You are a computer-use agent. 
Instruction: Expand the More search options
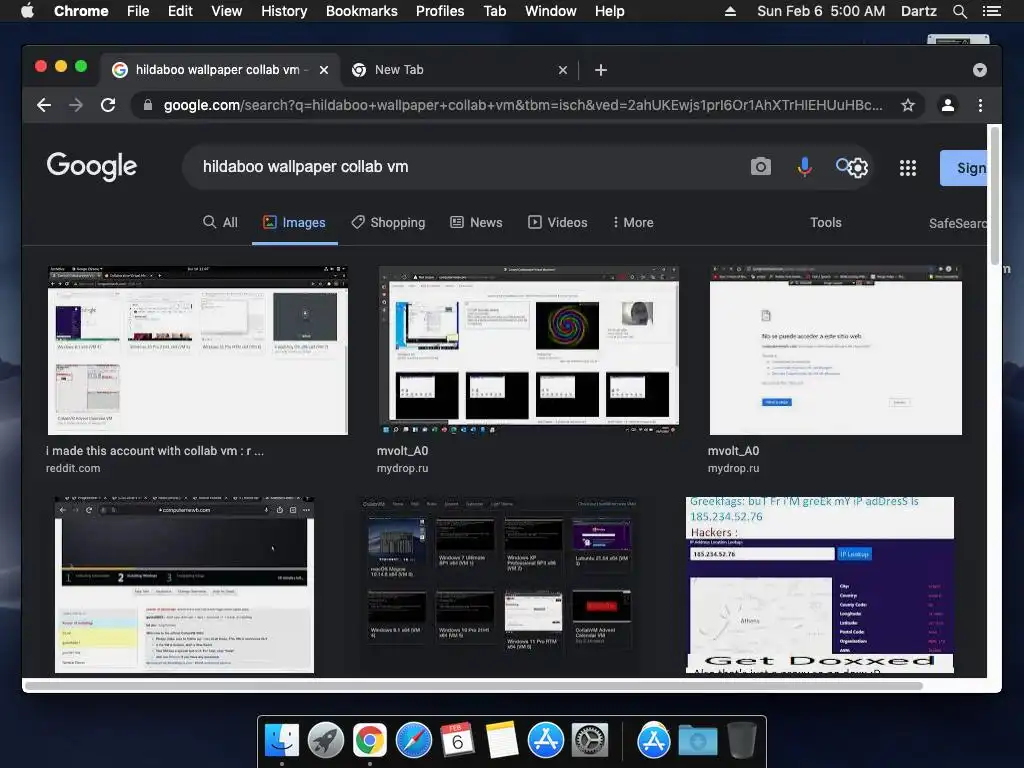[x=633, y=222]
